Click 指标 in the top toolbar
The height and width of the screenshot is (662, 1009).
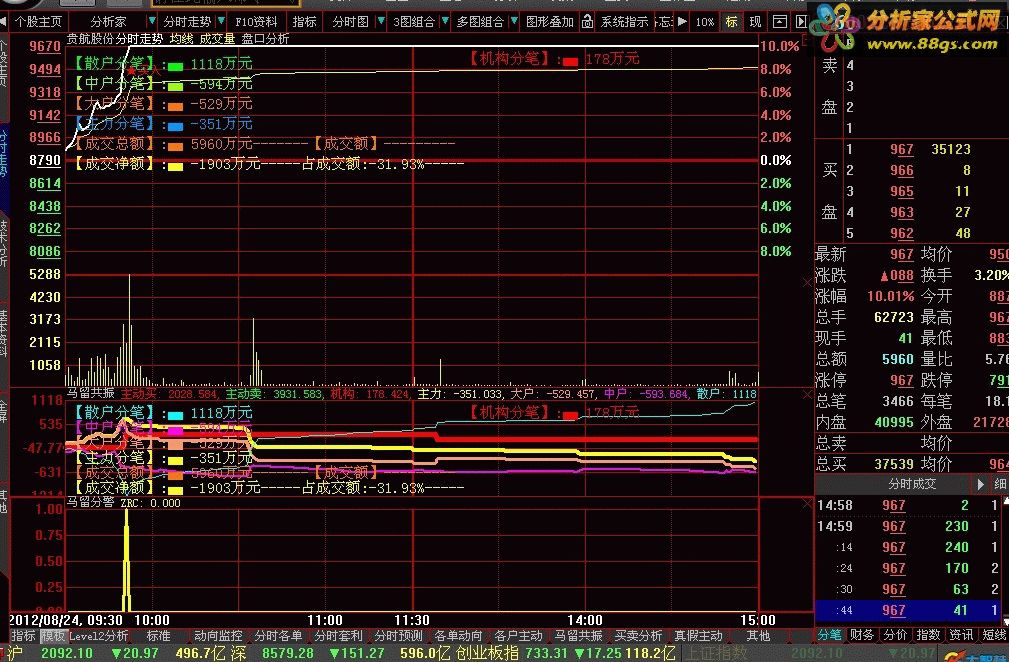tap(304, 22)
